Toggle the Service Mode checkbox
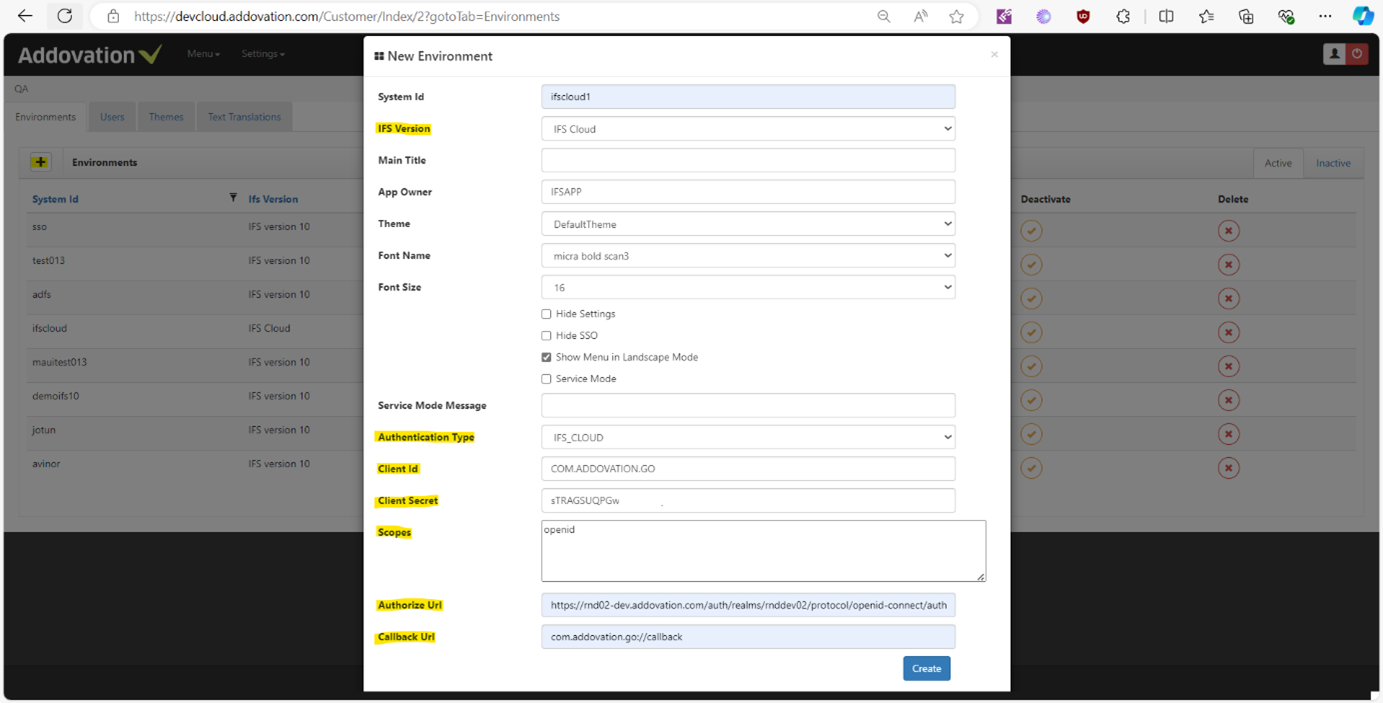The height and width of the screenshot is (703, 1383). [546, 379]
